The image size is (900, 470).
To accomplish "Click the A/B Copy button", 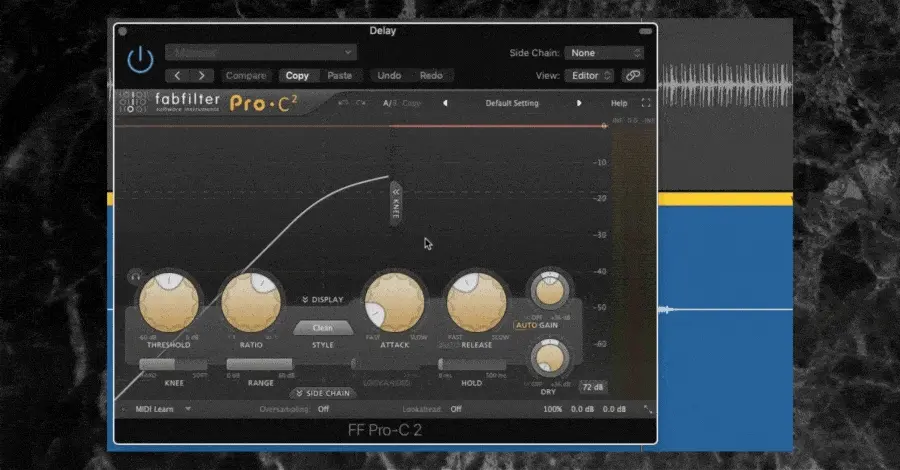I will (412, 103).
